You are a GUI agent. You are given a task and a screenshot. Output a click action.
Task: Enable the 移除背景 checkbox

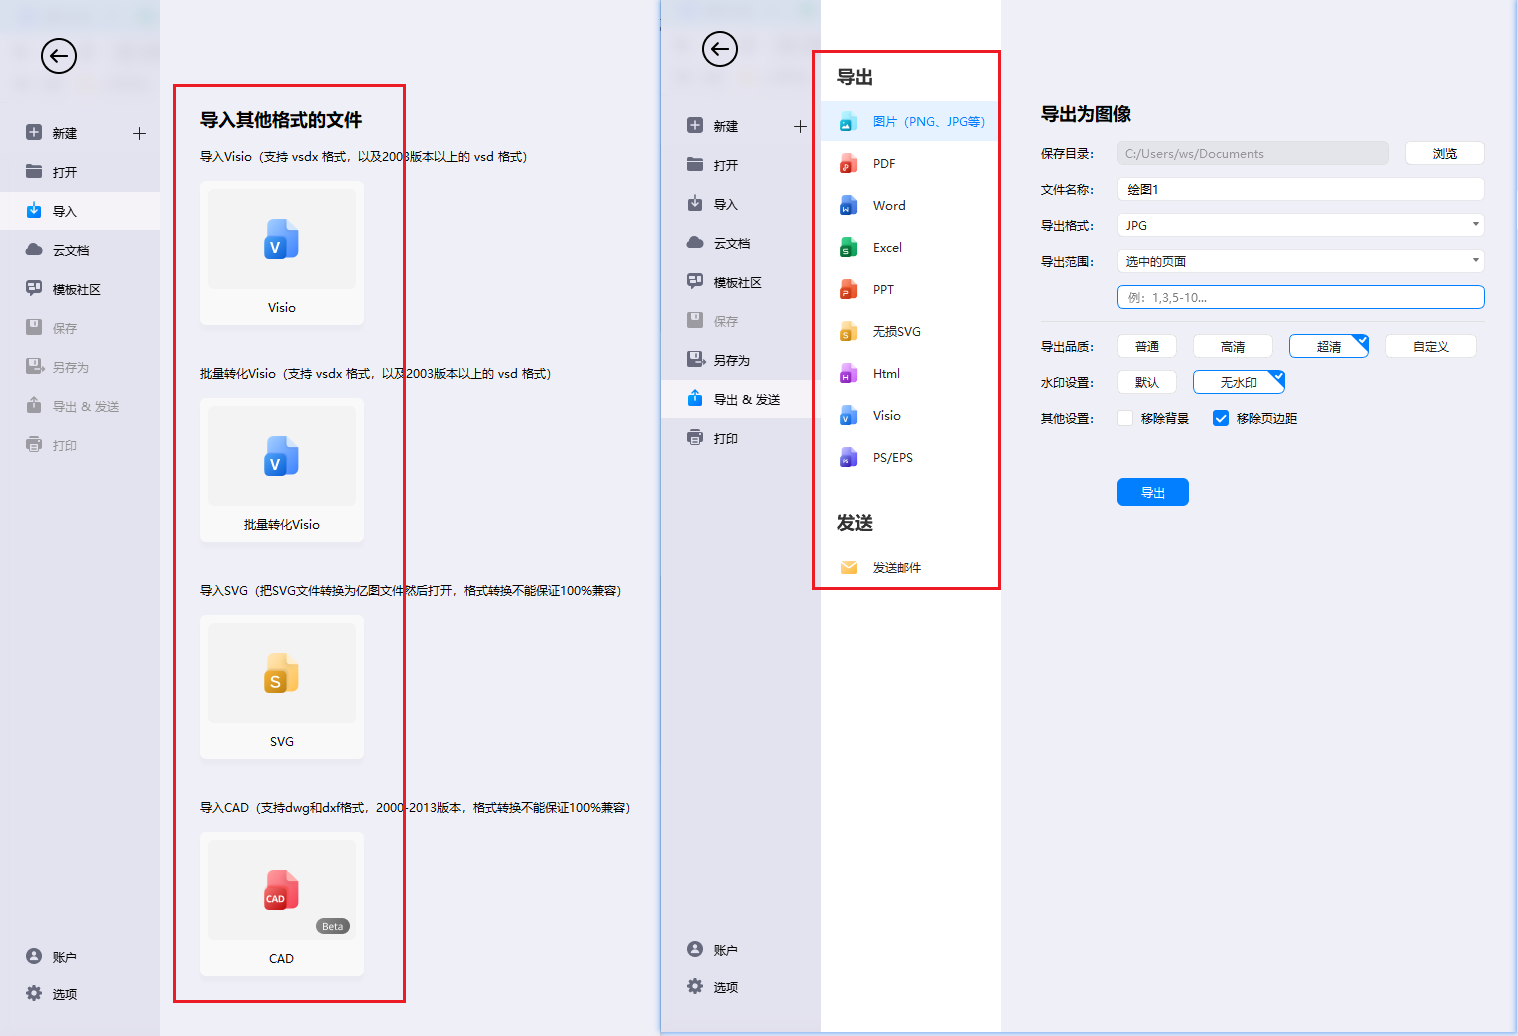coord(1125,419)
